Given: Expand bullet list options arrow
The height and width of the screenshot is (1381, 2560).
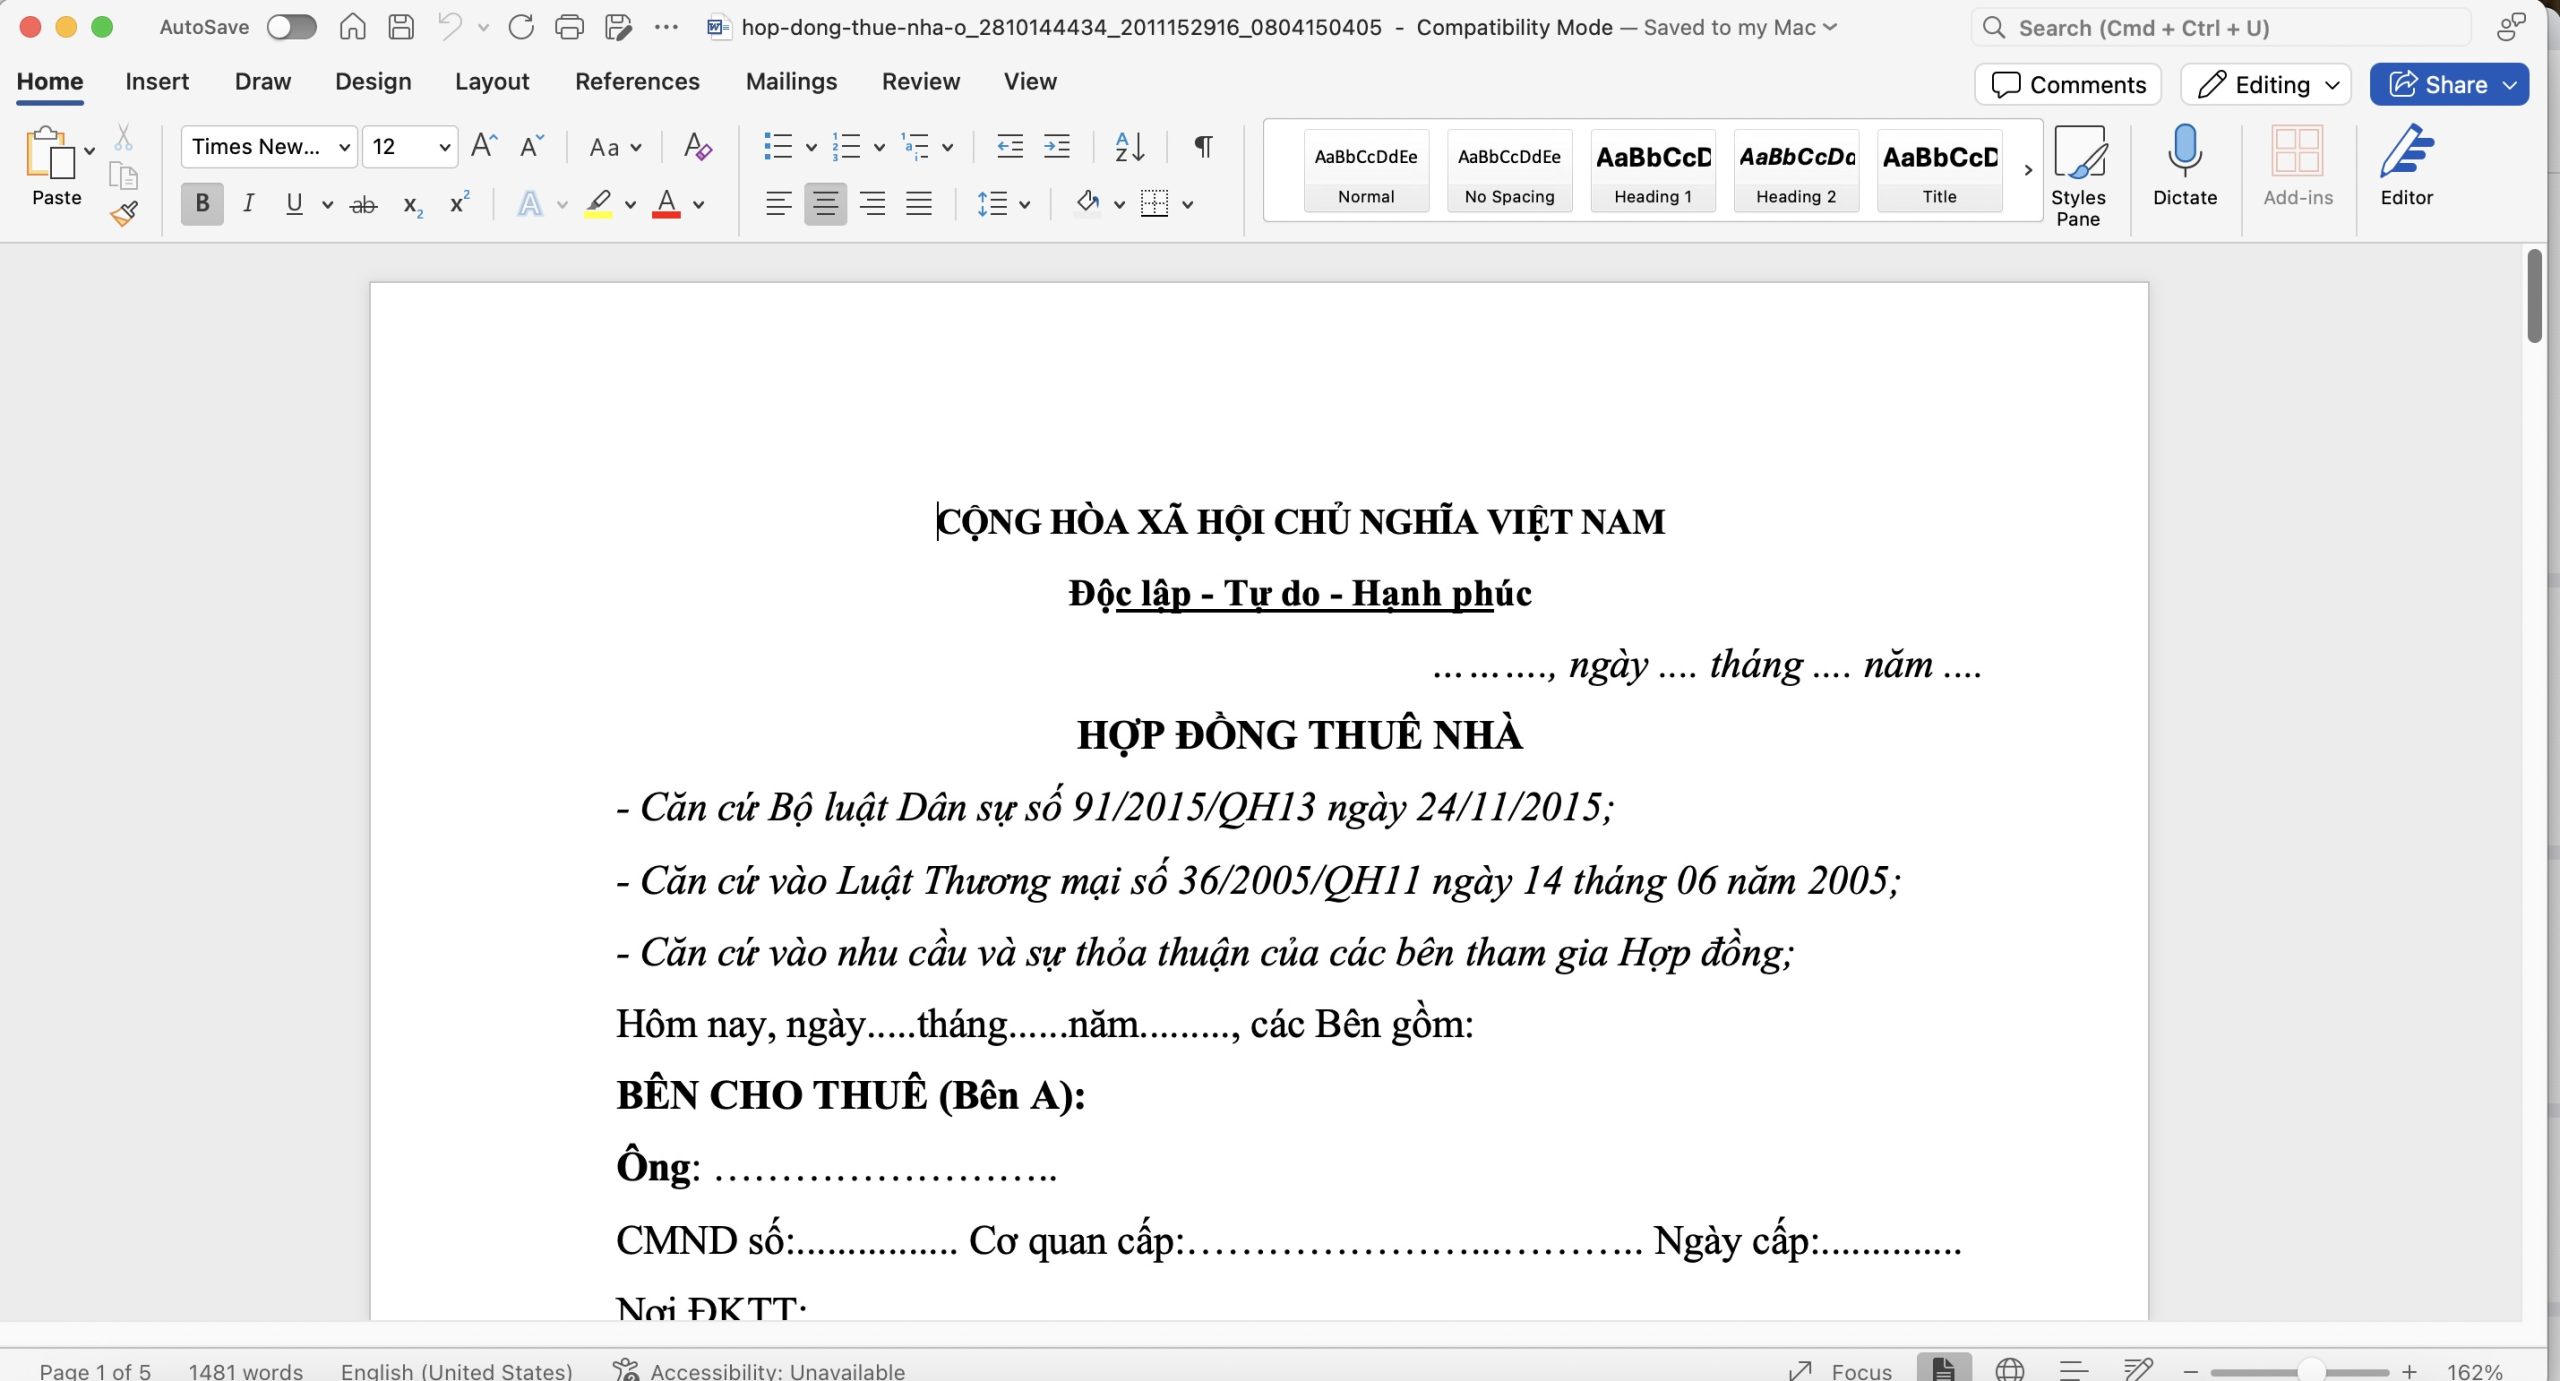Looking at the screenshot, I should coord(811,148).
